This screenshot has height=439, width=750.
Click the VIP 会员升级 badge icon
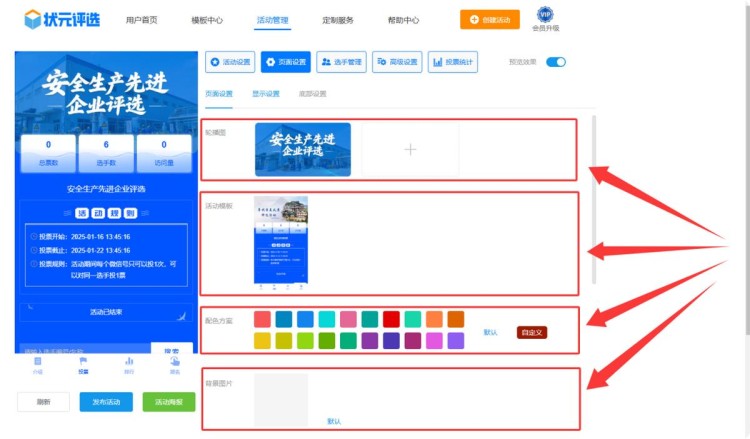click(545, 14)
